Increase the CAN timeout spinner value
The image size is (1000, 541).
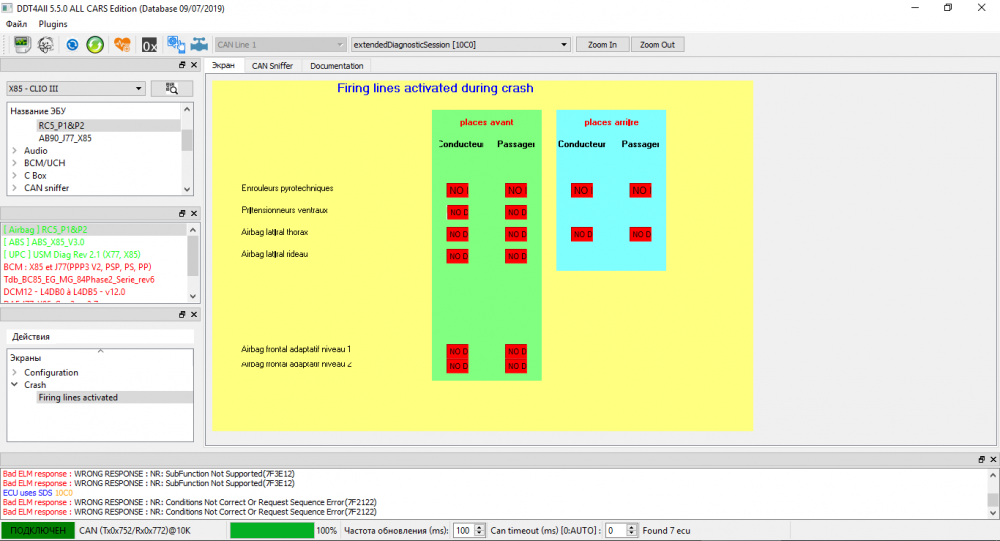(x=631, y=528)
